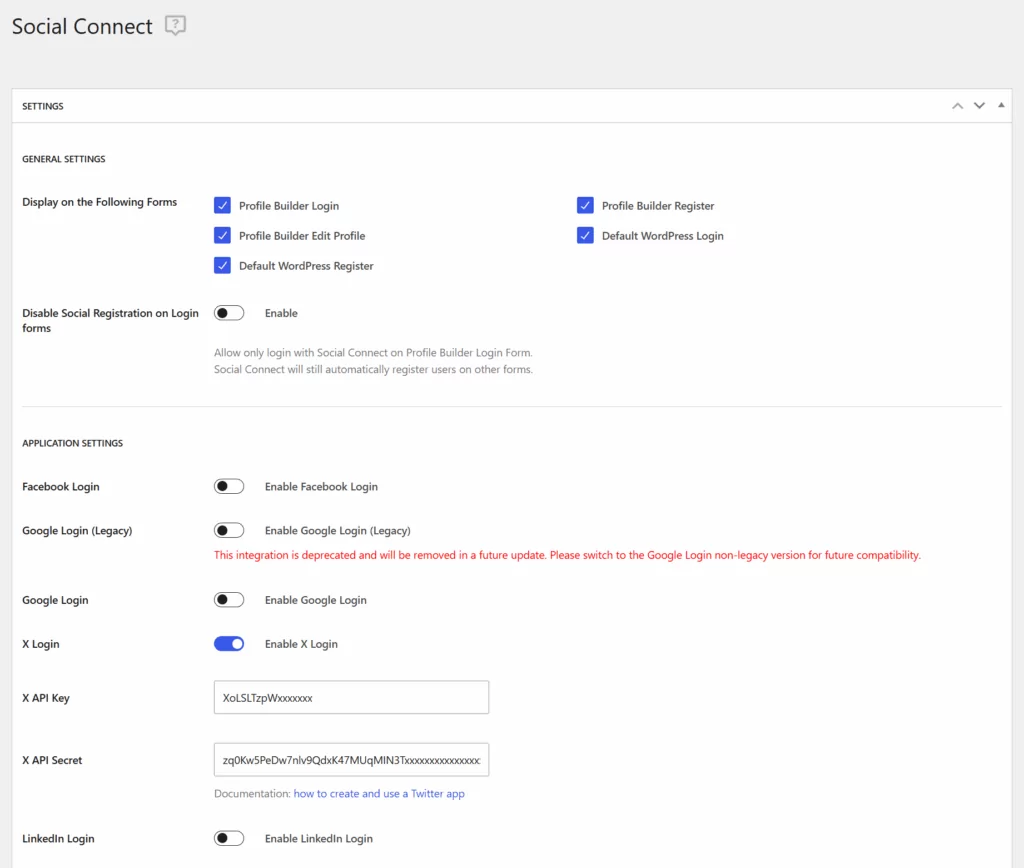
Task: Uncheck Default WordPress Login checkbox
Action: point(586,236)
